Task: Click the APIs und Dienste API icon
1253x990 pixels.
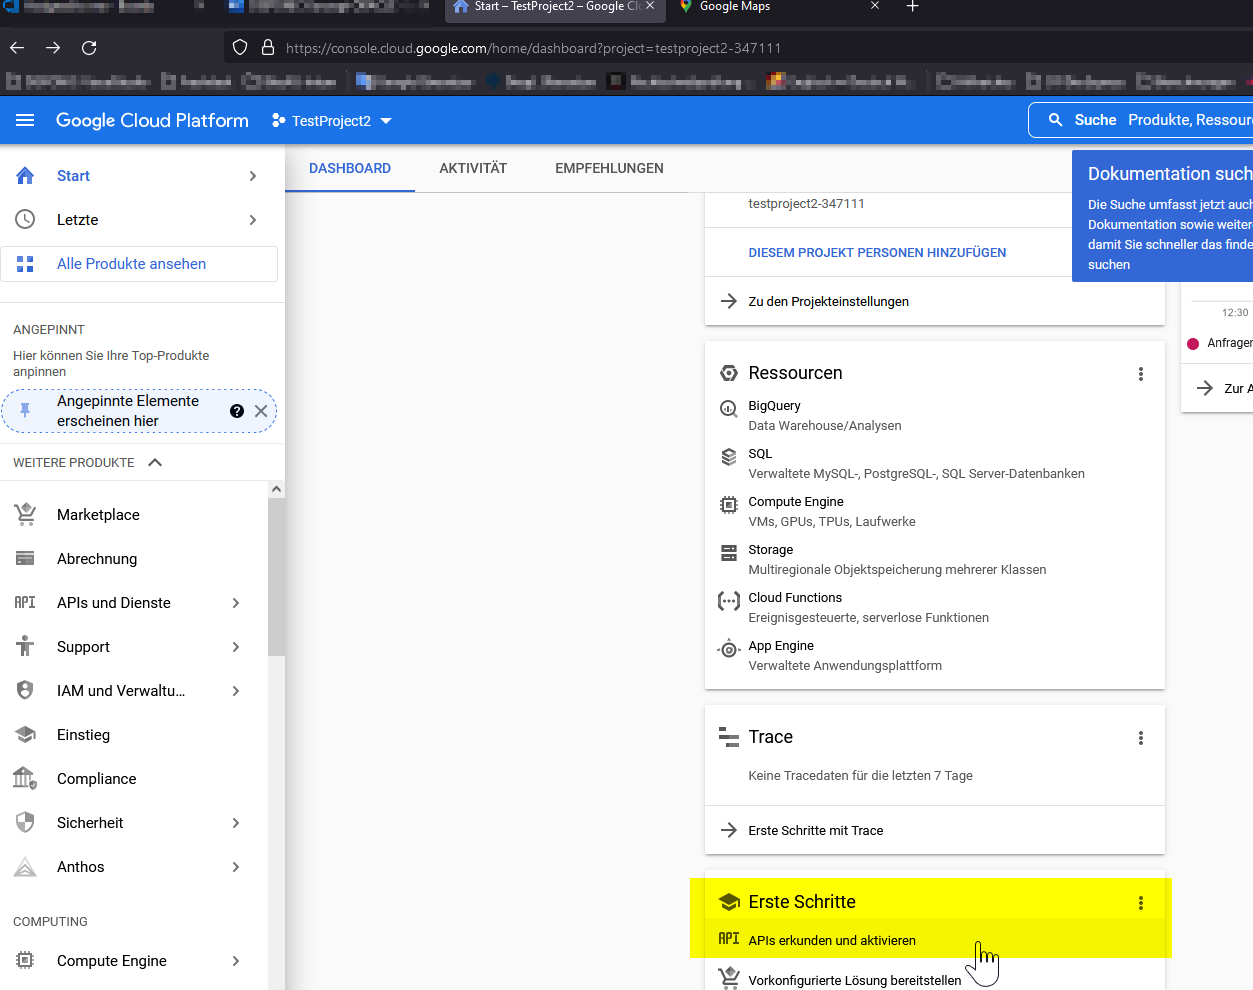Action: [x=25, y=603]
